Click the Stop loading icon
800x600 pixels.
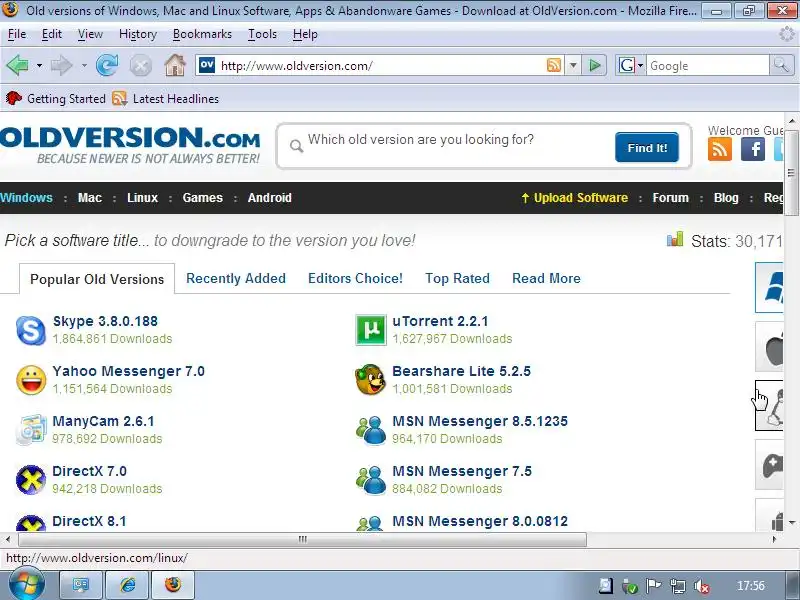[x=141, y=66]
